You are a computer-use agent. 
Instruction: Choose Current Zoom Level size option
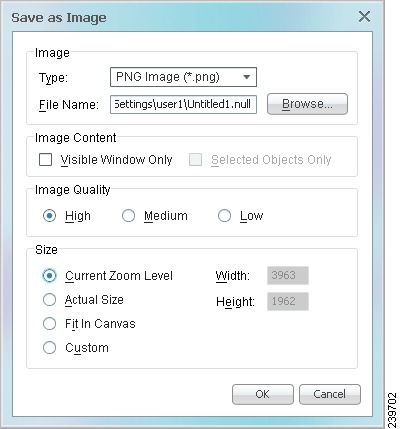49,276
